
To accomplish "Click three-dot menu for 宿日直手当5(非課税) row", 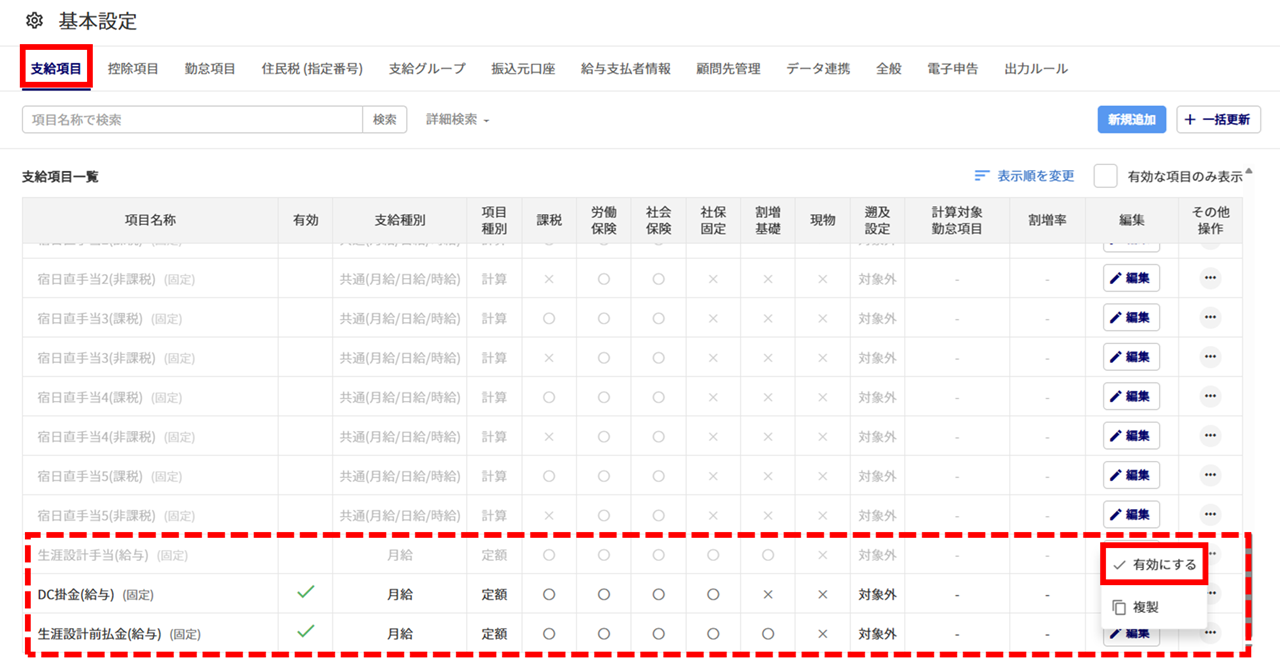I will [x=1210, y=514].
